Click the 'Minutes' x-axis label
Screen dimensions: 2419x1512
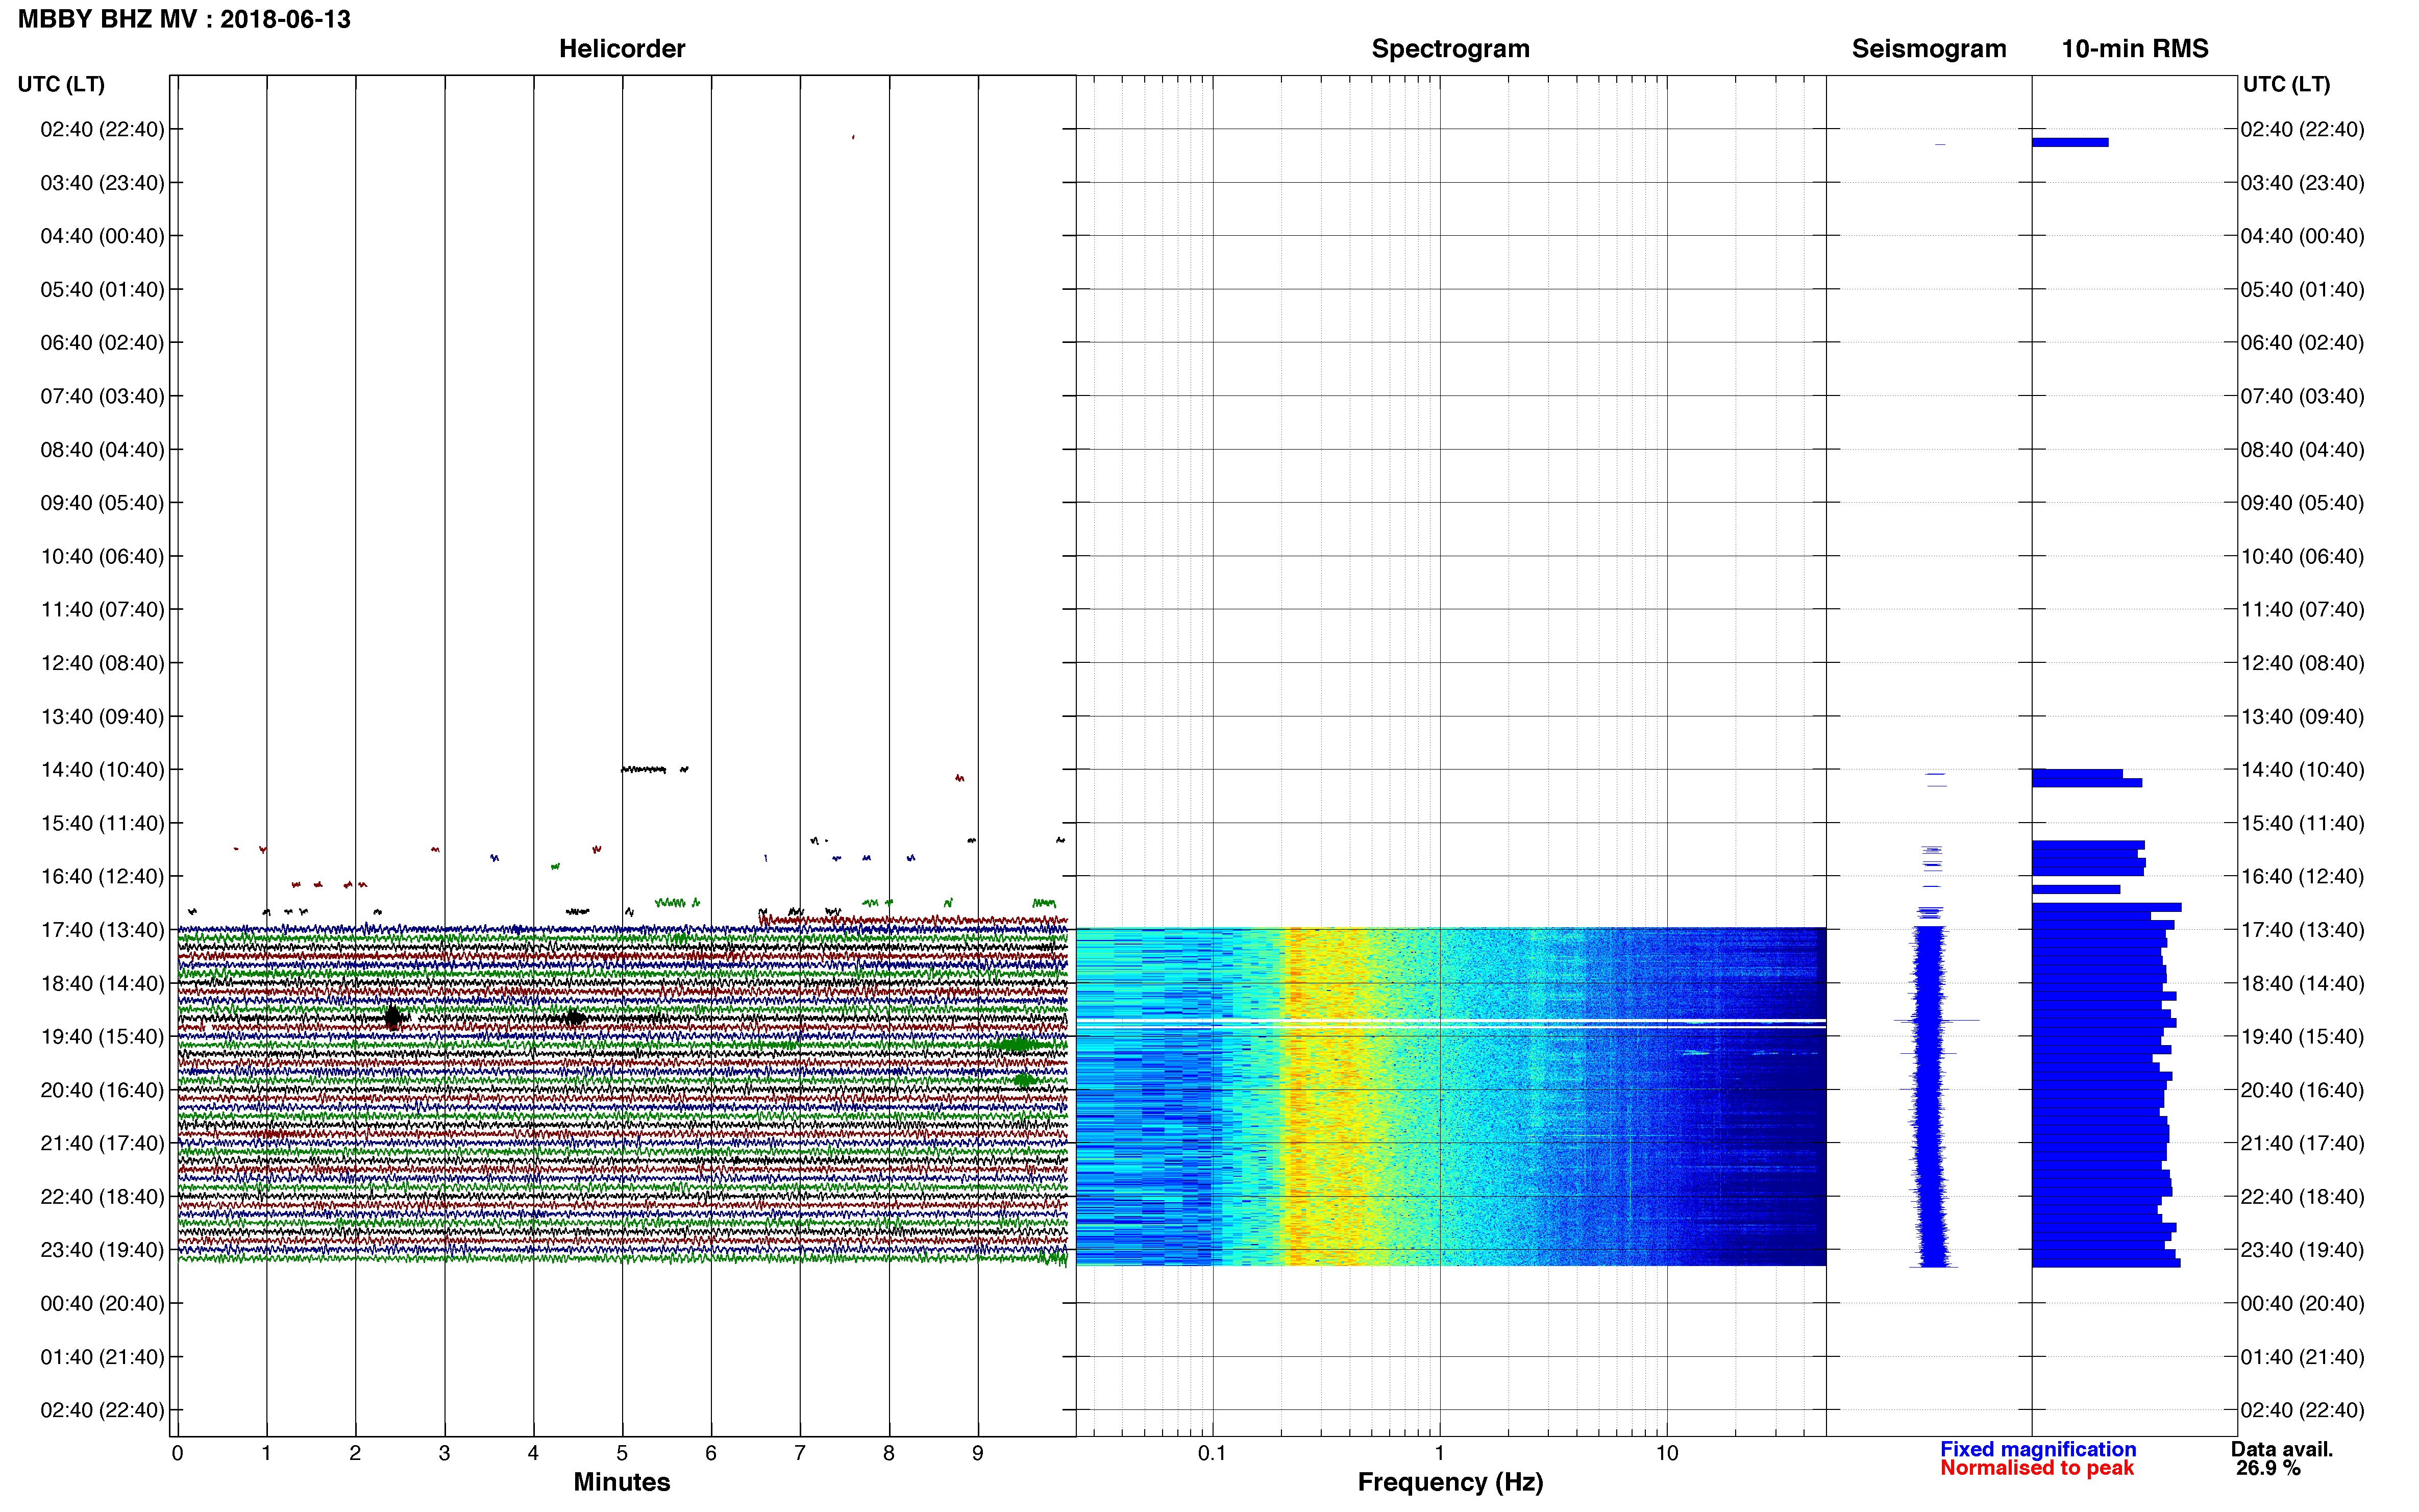tap(622, 1482)
